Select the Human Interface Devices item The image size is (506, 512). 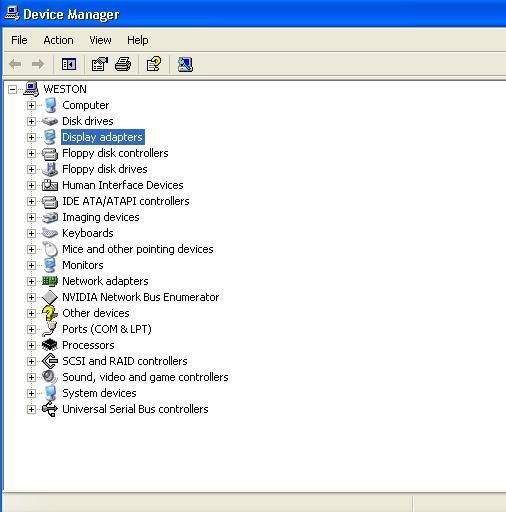(123, 185)
